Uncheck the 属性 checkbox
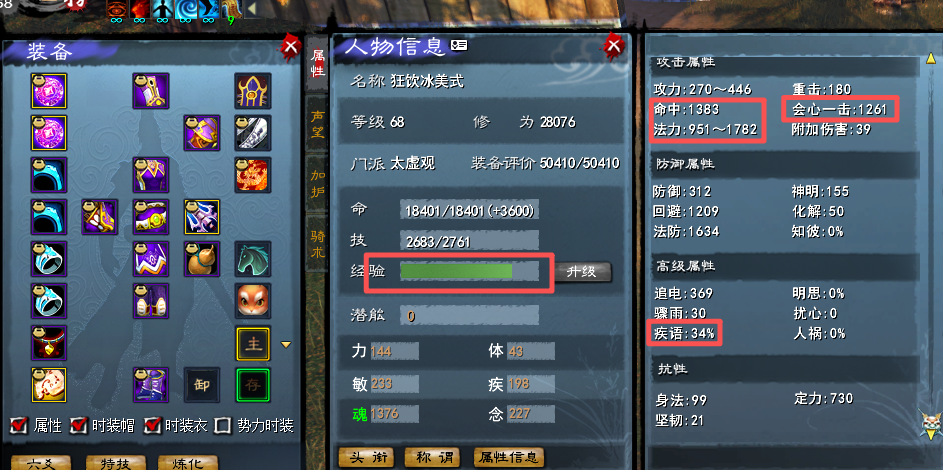 [x=19, y=426]
